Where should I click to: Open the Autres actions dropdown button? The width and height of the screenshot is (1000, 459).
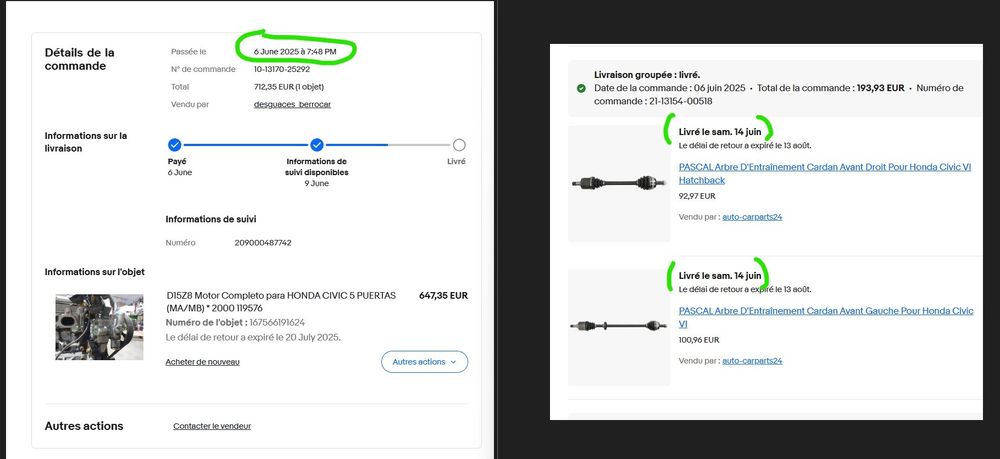[424, 361]
